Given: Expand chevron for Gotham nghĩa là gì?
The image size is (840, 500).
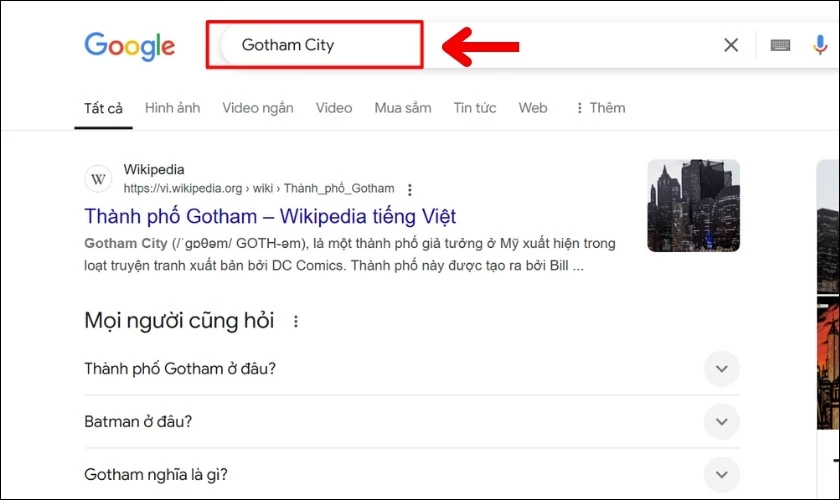Looking at the screenshot, I should [x=722, y=474].
